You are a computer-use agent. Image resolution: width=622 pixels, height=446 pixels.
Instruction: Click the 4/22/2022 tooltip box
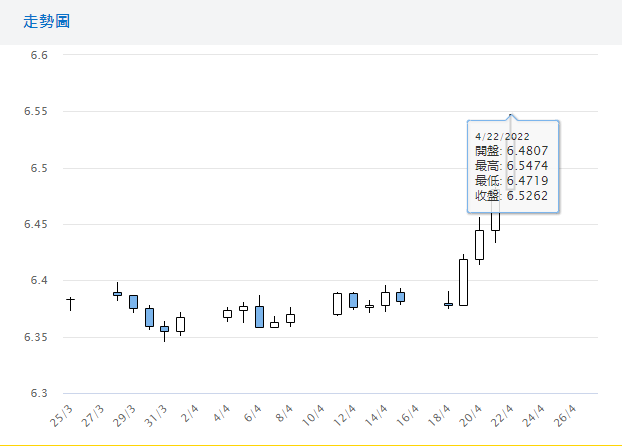tap(513, 166)
